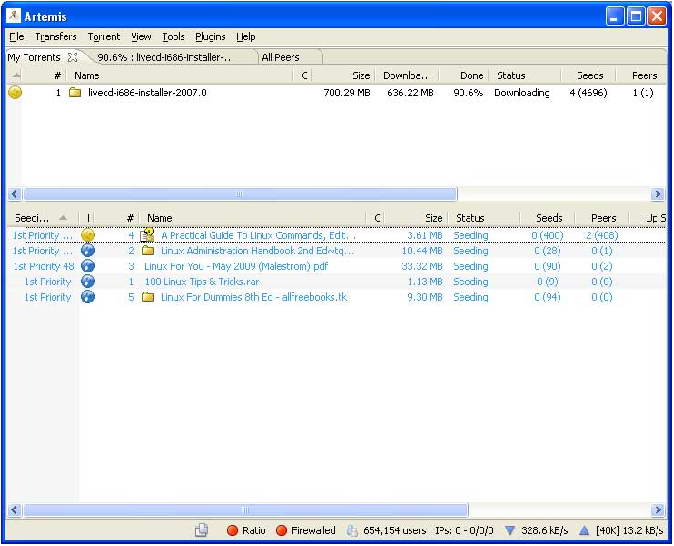The width and height of the screenshot is (674, 546).
Task: Click the lower horizontal scrollbar thumb
Action: pos(246,510)
